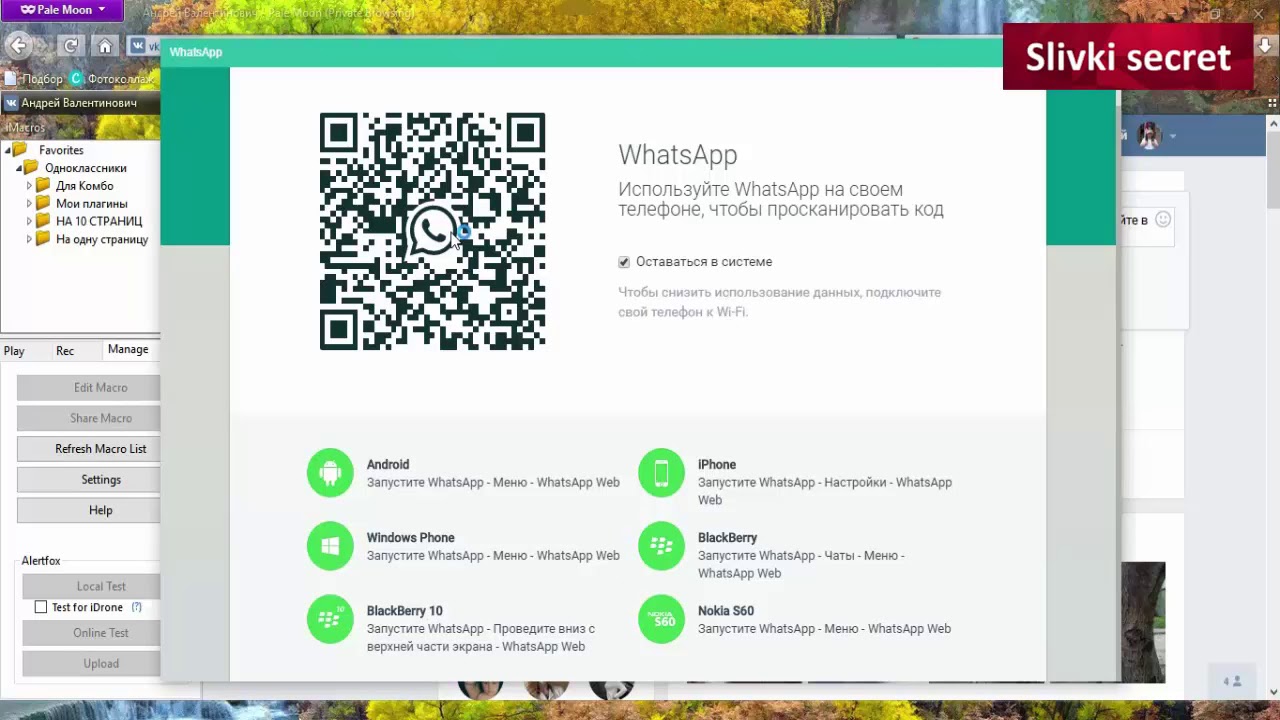Click the green BlackBerry 10 icon
The height and width of the screenshot is (720, 1280).
(330, 619)
